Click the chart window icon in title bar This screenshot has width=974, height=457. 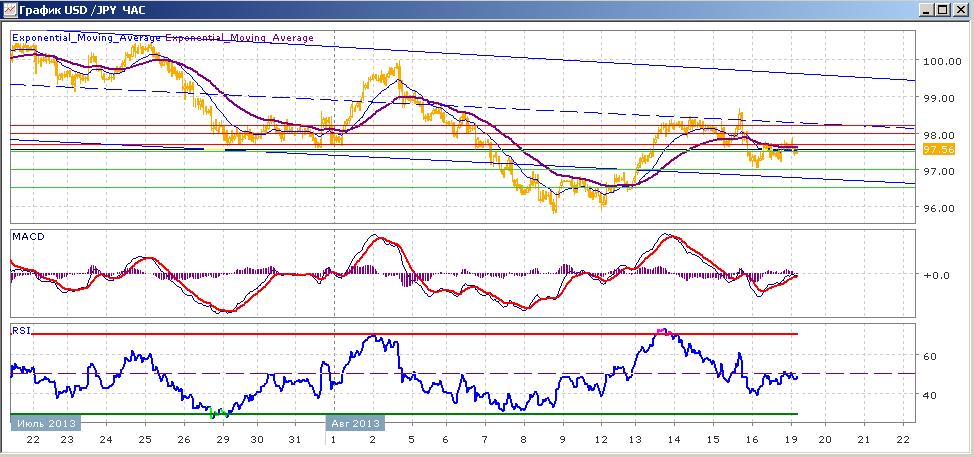pos(10,10)
